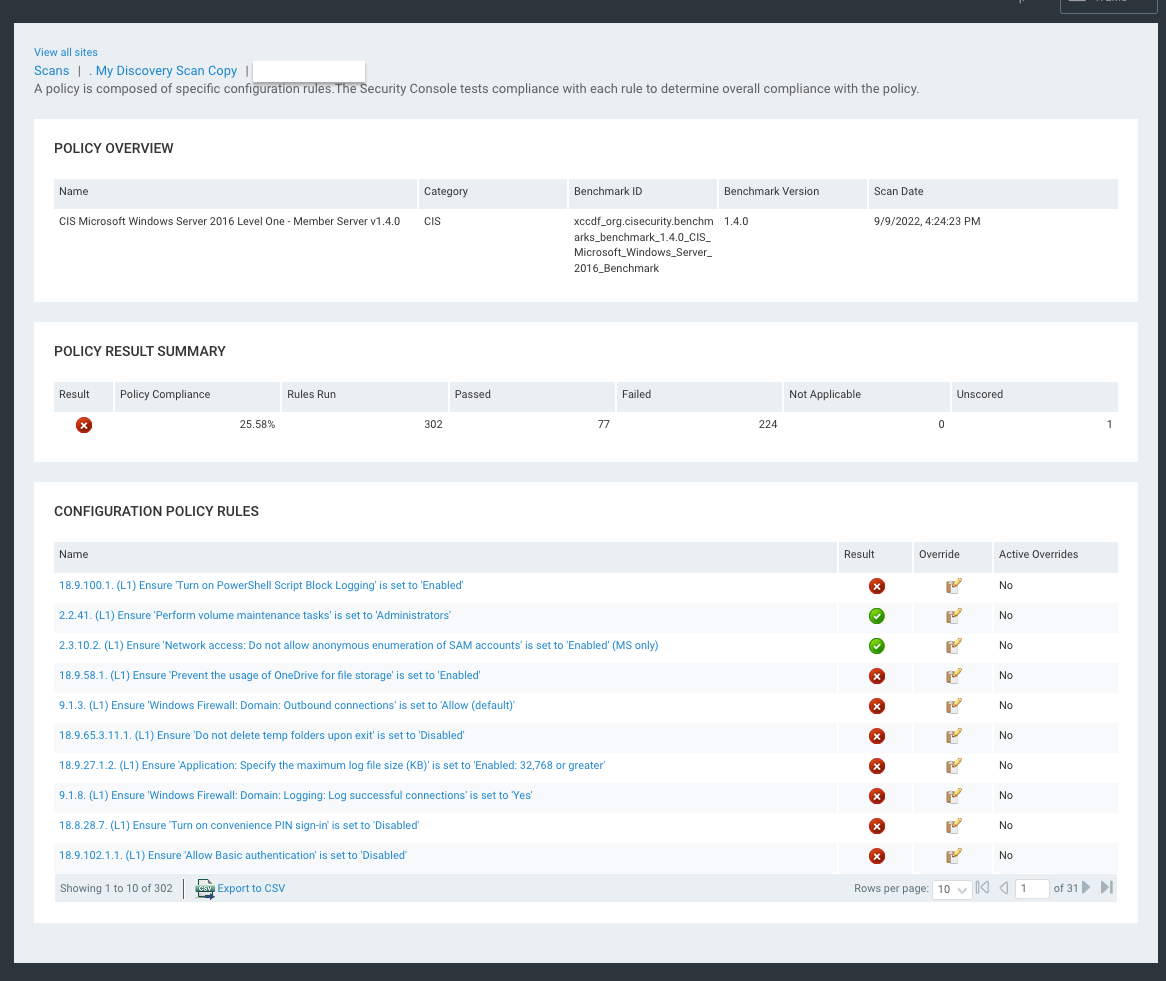Jump to last page using pagination icon

tap(1106, 887)
